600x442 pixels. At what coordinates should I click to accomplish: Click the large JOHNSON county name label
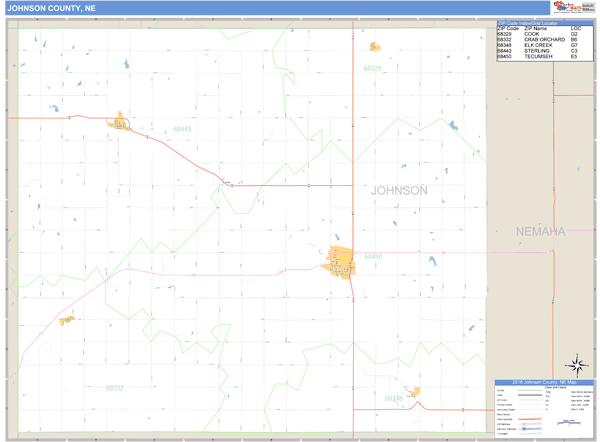point(399,190)
